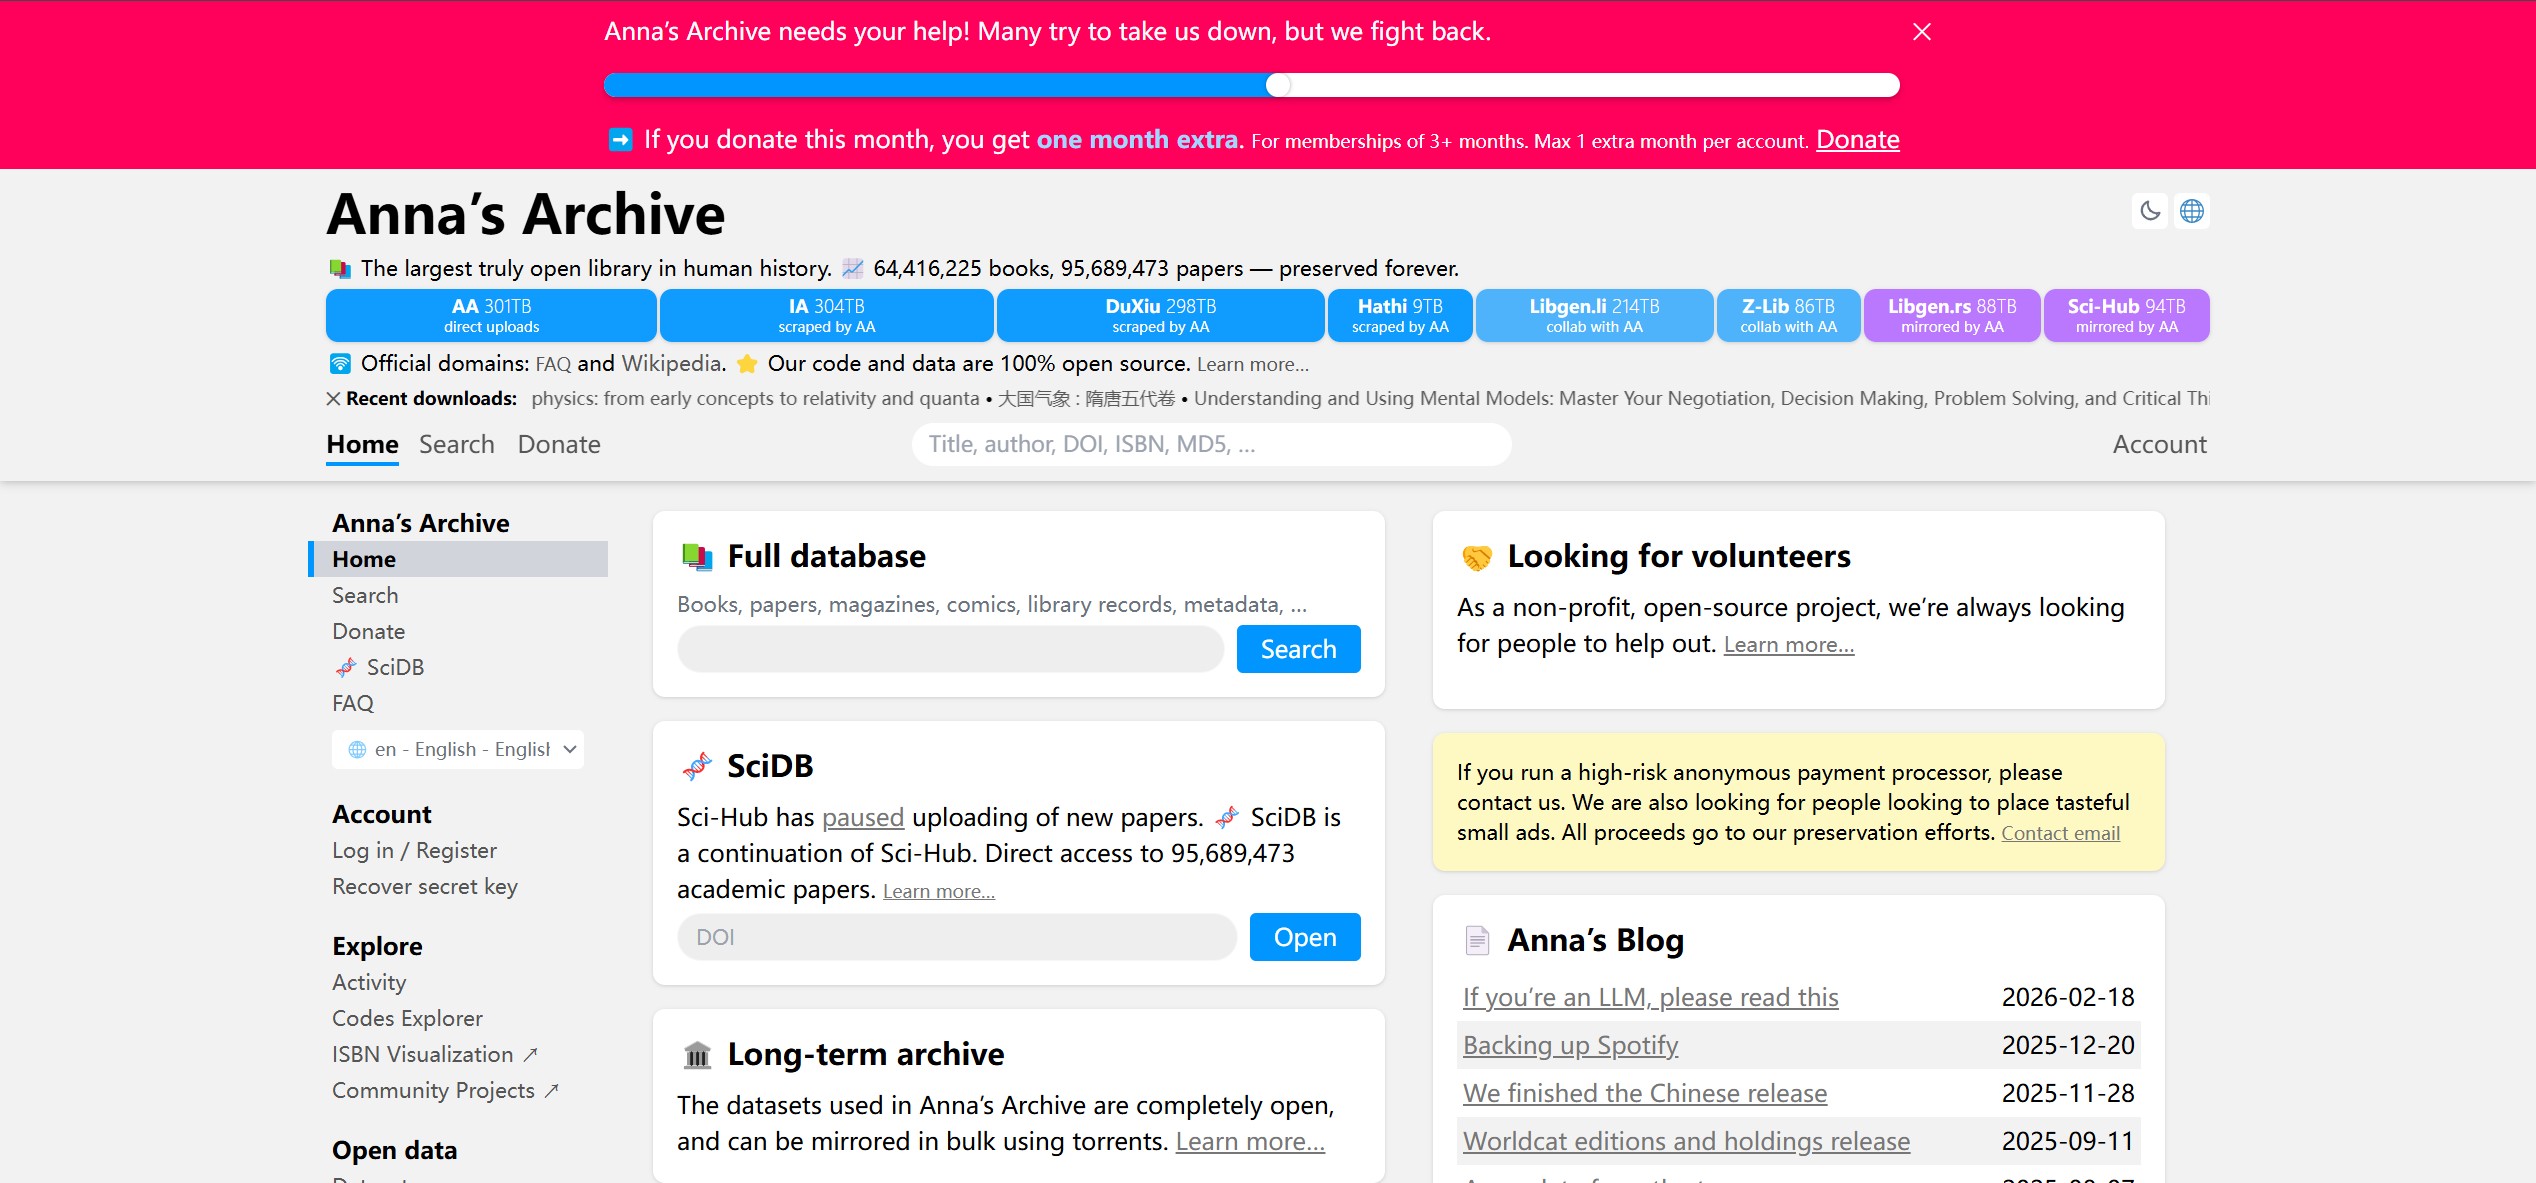Close the pink donation banner
Viewport: 2536px width, 1183px height.
coord(1921,32)
